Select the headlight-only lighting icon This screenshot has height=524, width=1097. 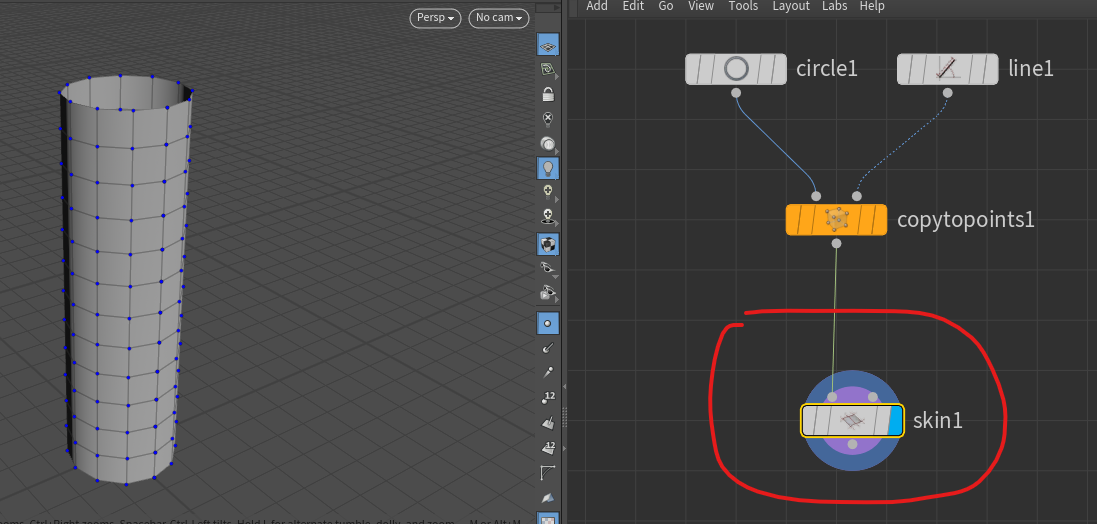[548, 144]
